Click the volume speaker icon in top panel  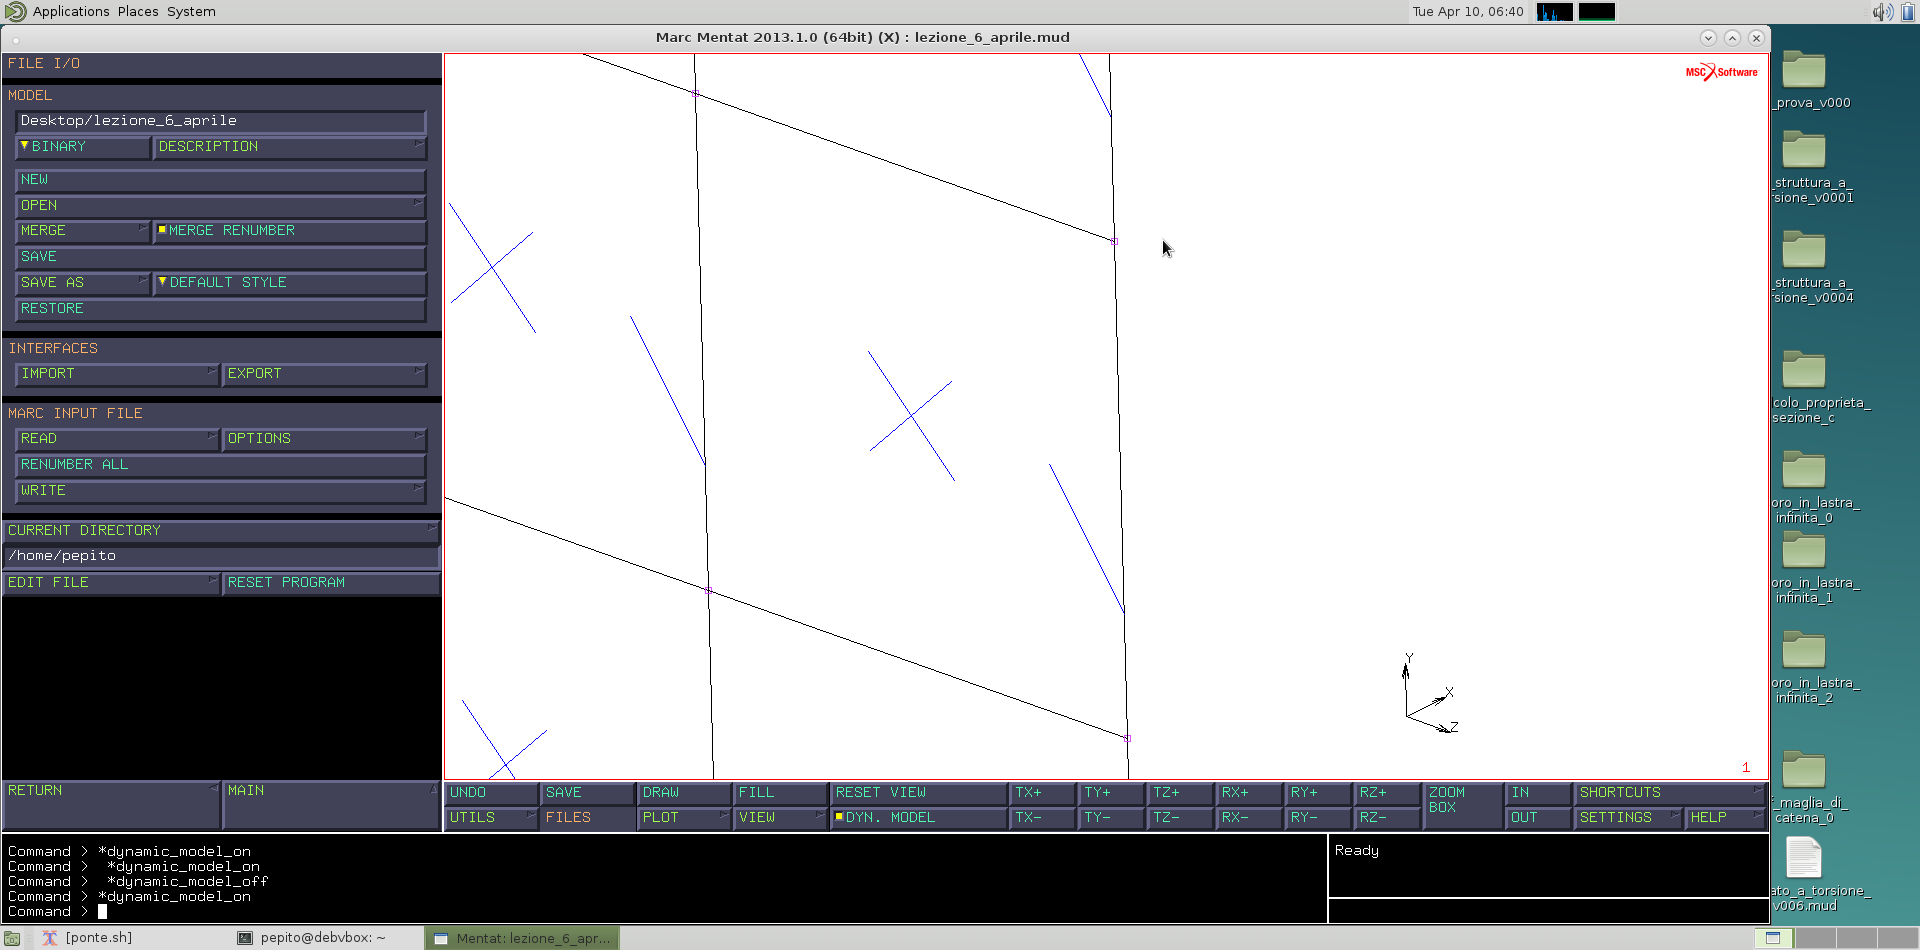click(1882, 12)
